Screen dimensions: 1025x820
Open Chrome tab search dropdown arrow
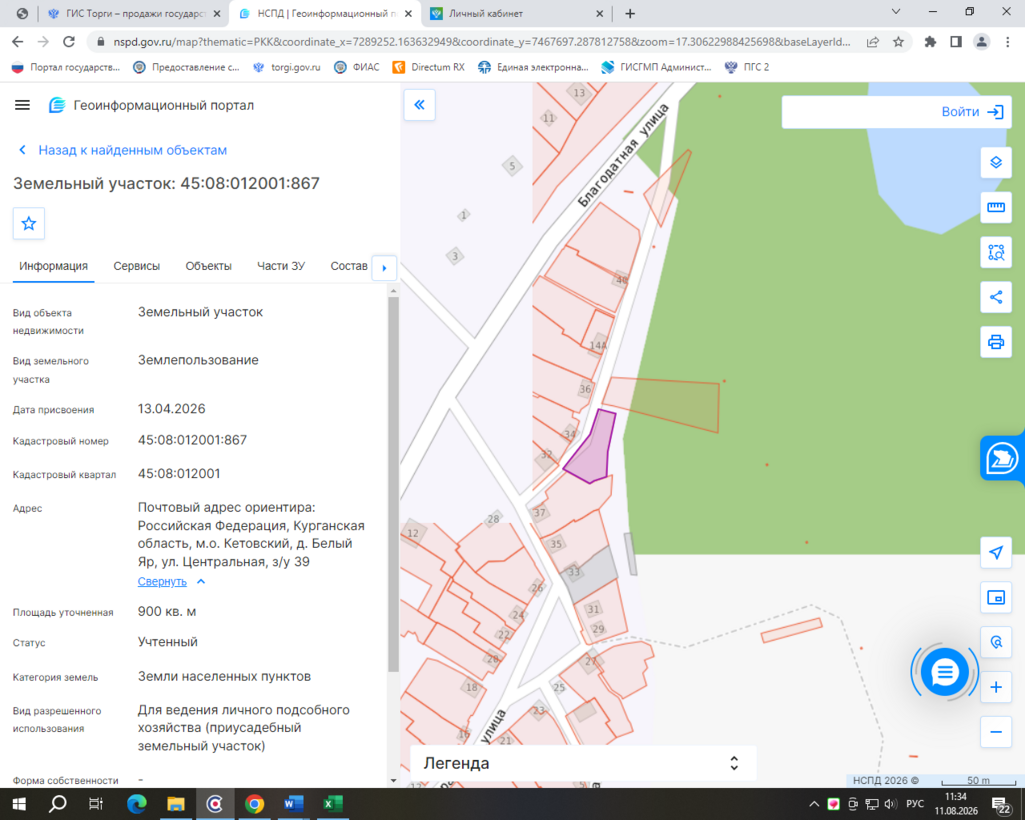[x=896, y=12]
